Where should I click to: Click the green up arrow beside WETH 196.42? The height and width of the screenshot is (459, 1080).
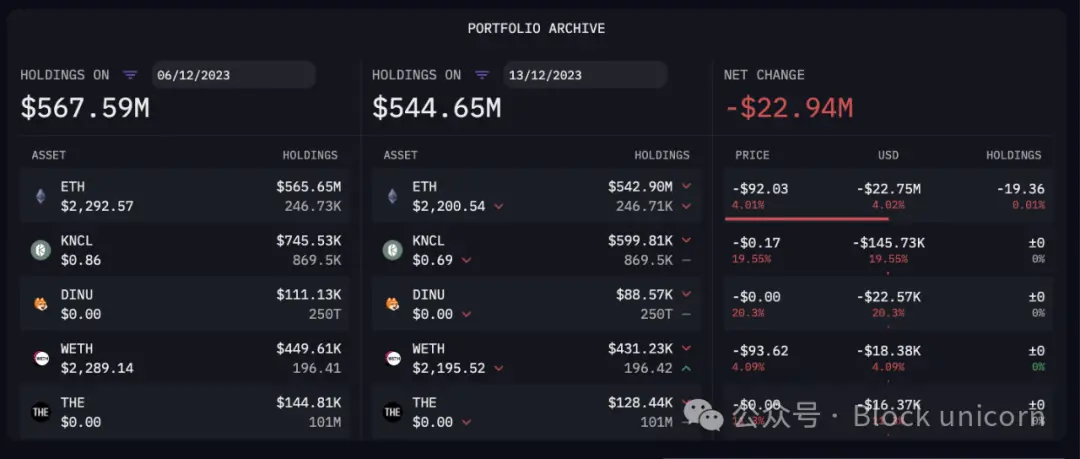686,368
